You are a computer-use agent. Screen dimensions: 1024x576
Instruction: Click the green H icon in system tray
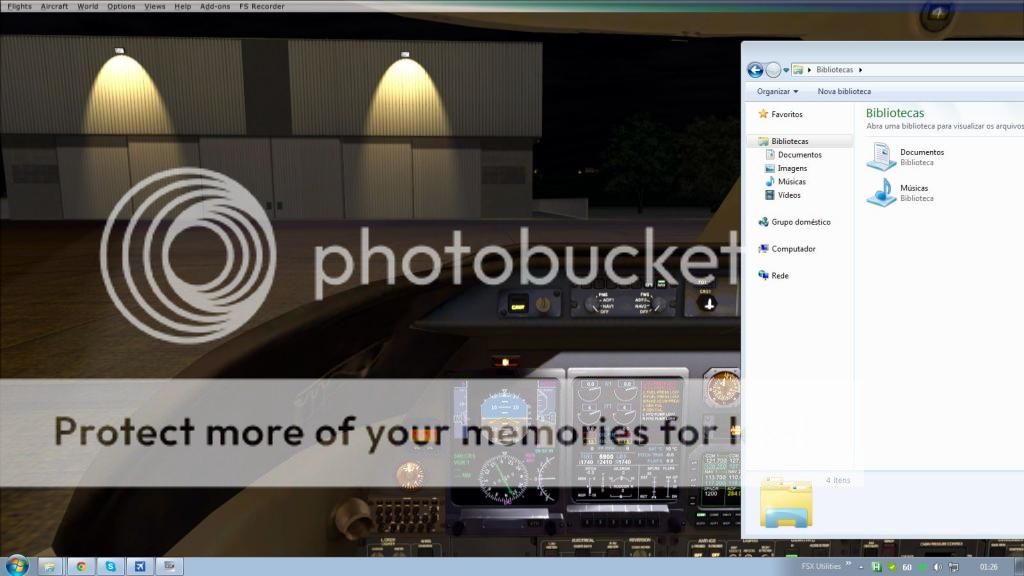click(x=876, y=567)
